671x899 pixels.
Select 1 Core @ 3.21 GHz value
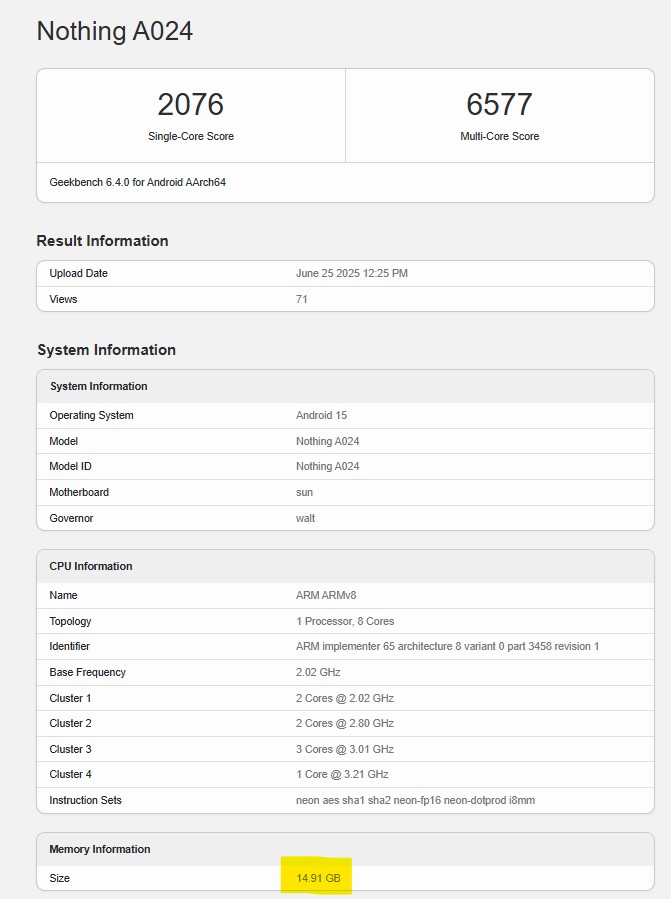click(x=342, y=774)
